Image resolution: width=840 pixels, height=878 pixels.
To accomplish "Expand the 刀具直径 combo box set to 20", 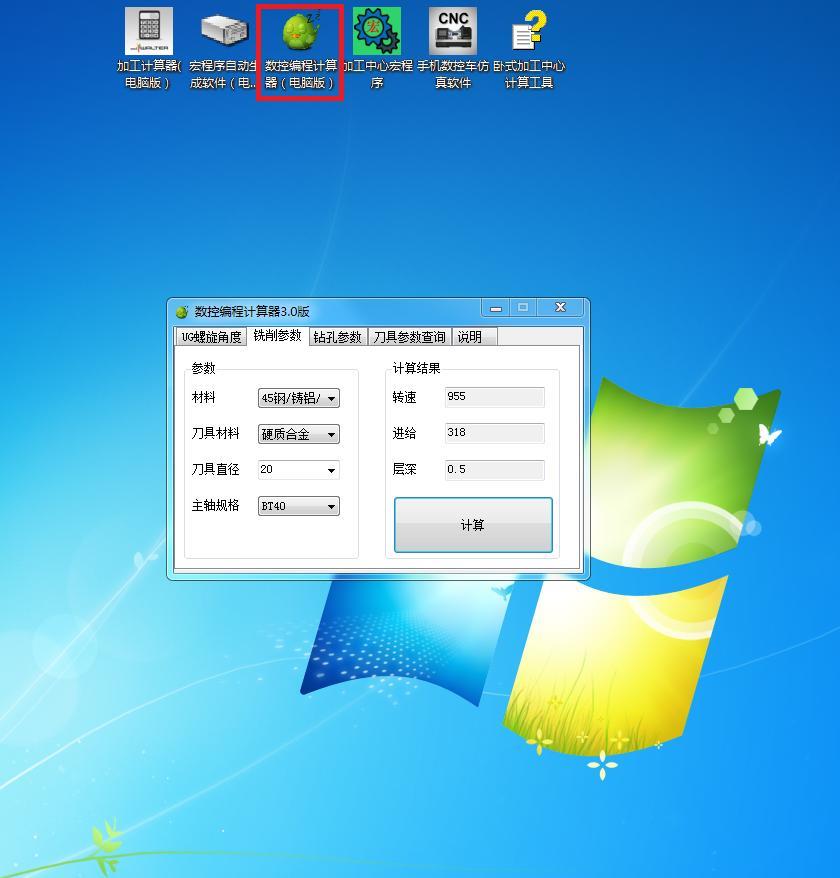I will pos(298,470).
